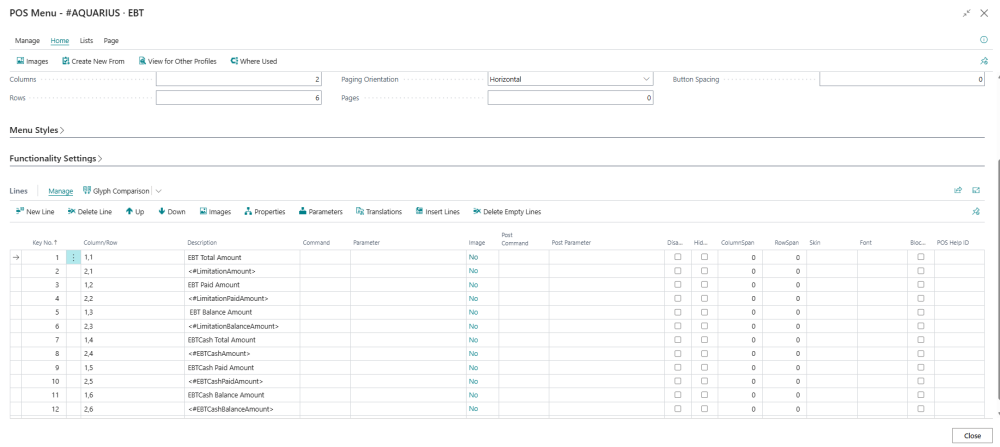1000x447 pixels.
Task: Tick Blocked checkbox for EBTCash Total Amount row
Action: pyautogui.click(x=920, y=340)
